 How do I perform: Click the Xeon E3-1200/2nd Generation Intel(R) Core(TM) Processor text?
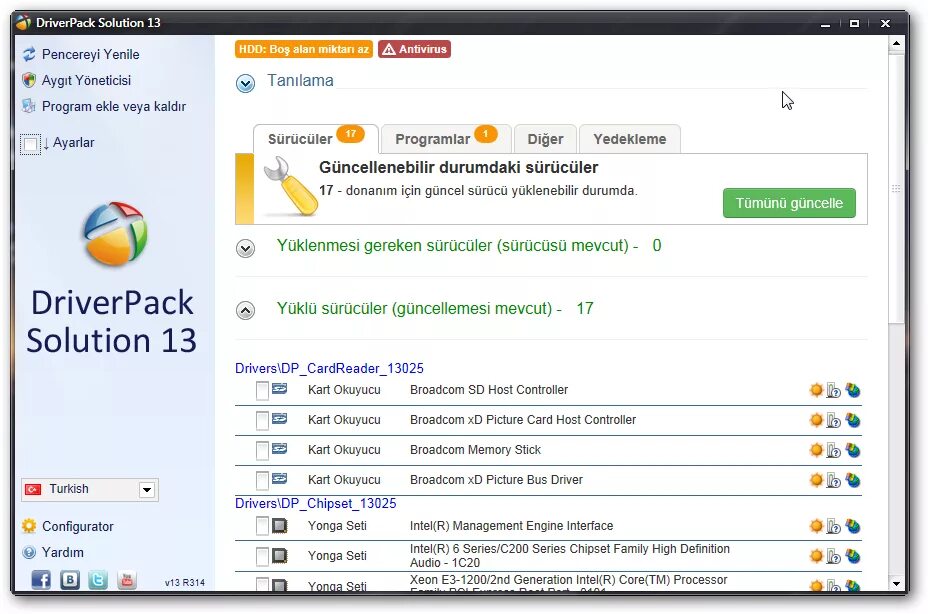[x=568, y=580]
